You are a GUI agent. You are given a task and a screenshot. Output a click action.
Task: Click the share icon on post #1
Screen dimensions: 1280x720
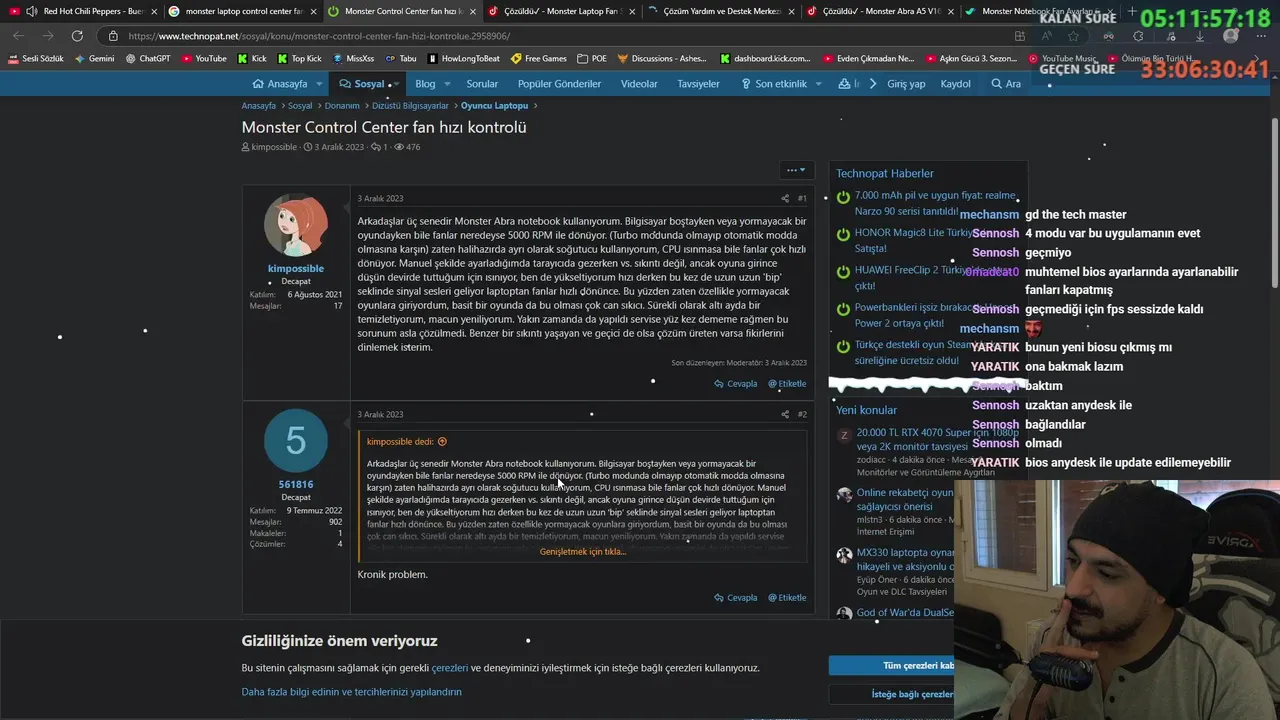click(x=784, y=198)
